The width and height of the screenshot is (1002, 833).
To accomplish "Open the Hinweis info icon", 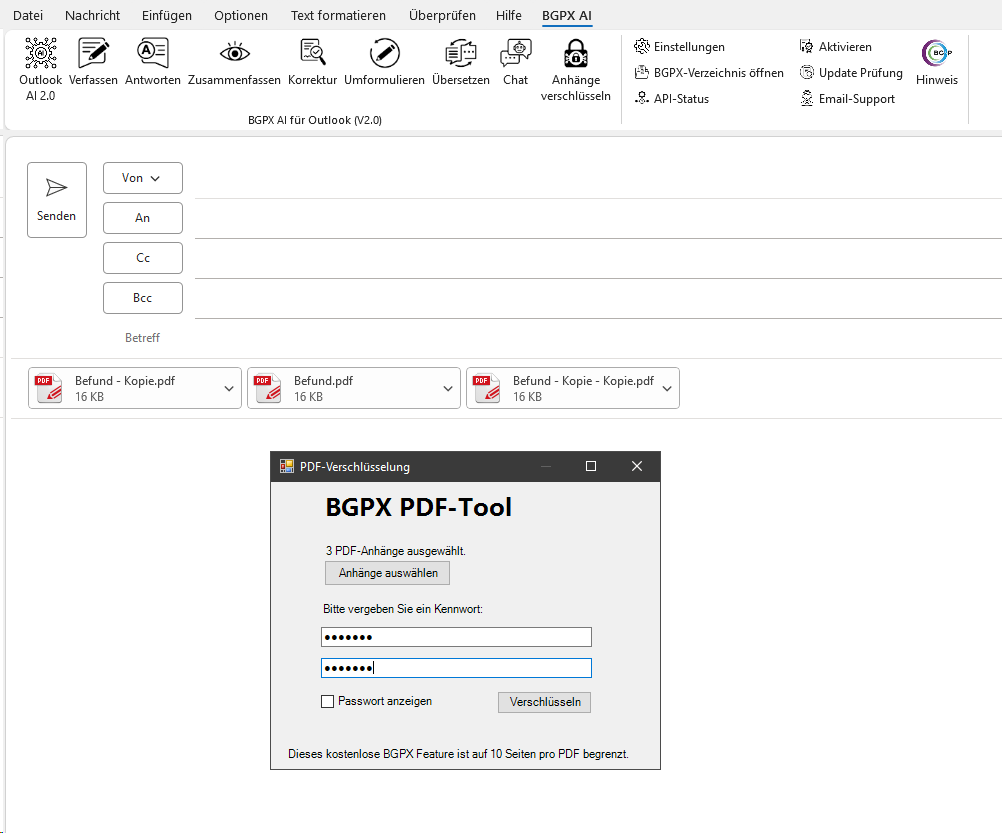I will click(x=937, y=55).
